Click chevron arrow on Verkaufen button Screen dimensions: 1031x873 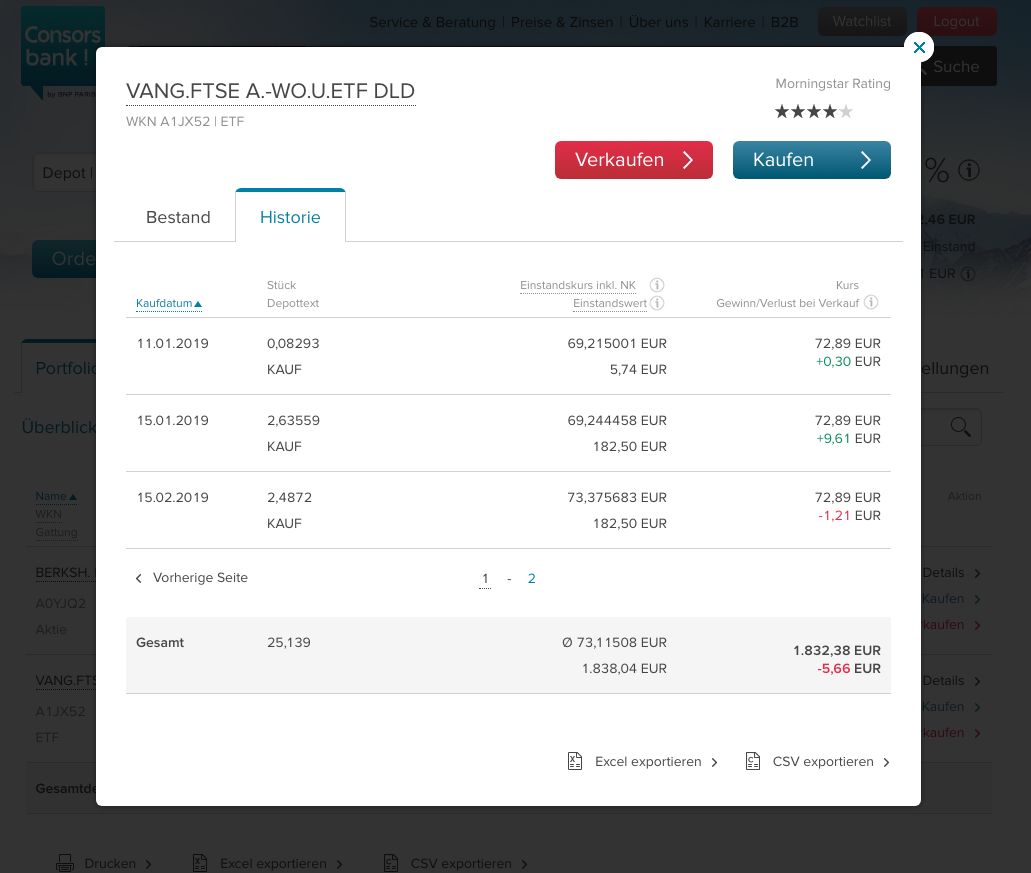[688, 160]
